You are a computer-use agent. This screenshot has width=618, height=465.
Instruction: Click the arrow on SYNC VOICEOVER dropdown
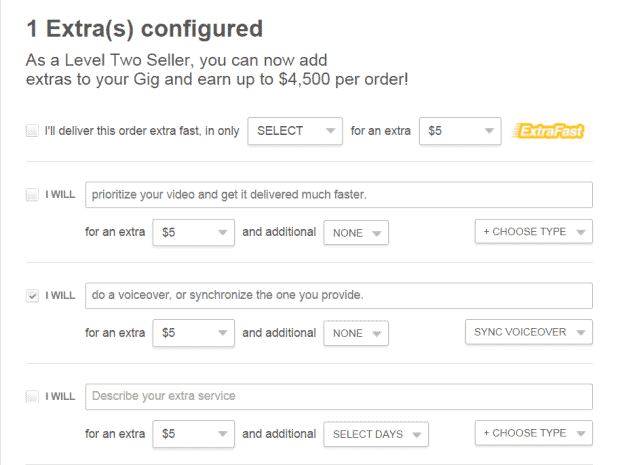point(580,333)
